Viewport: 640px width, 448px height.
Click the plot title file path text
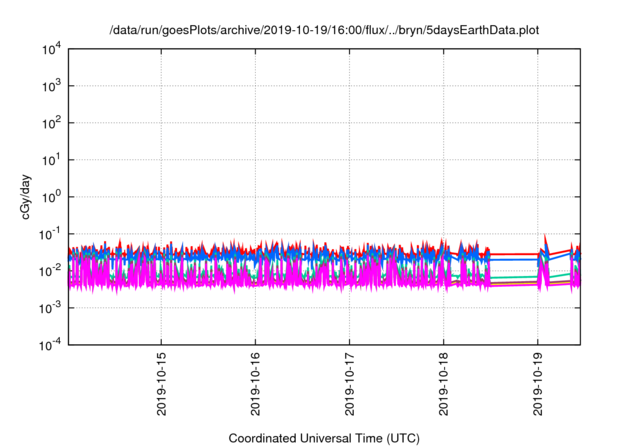coord(324,31)
